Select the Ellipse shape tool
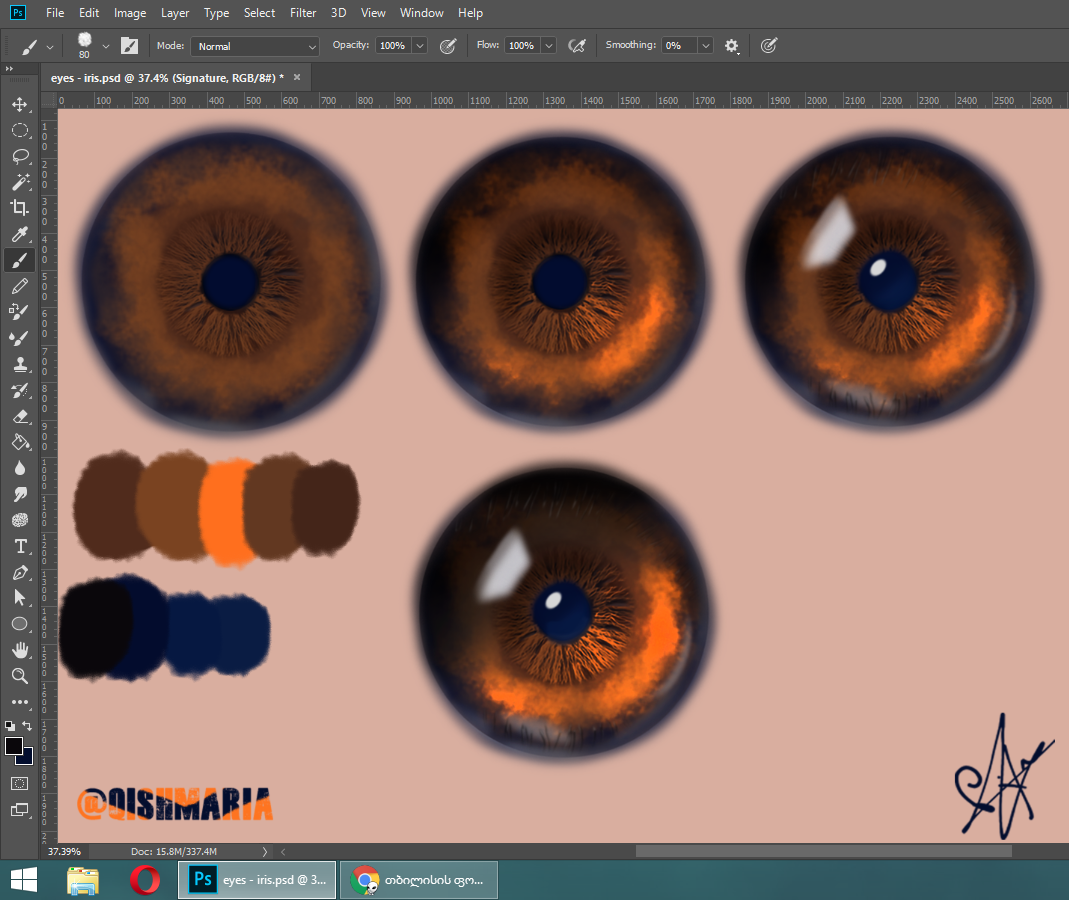Screen dimensions: 1069x900 (20, 624)
